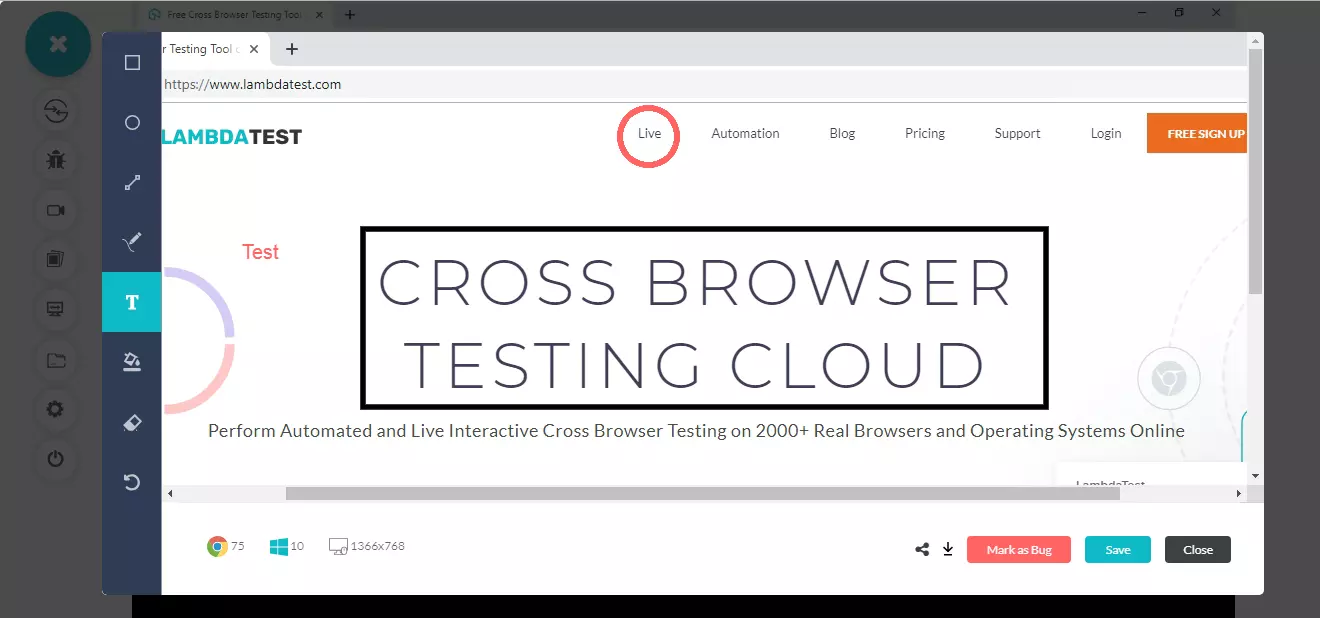This screenshot has width=1320, height=618.
Task: Open the Automation menu item
Action: pos(745,133)
